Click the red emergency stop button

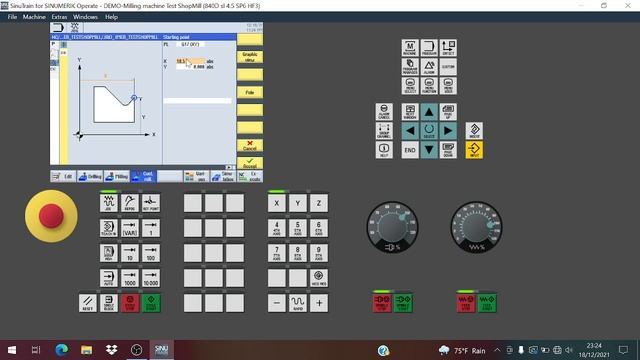(51, 216)
